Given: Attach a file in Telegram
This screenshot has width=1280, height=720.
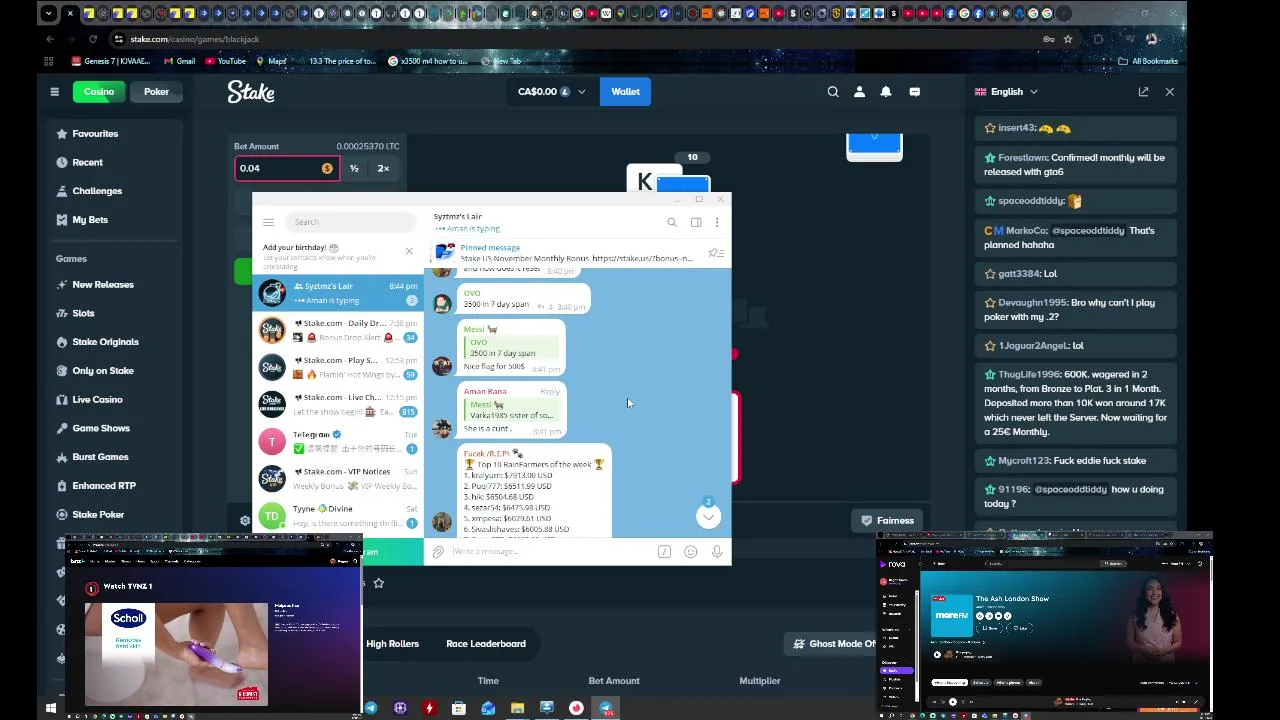Looking at the screenshot, I should [x=438, y=552].
